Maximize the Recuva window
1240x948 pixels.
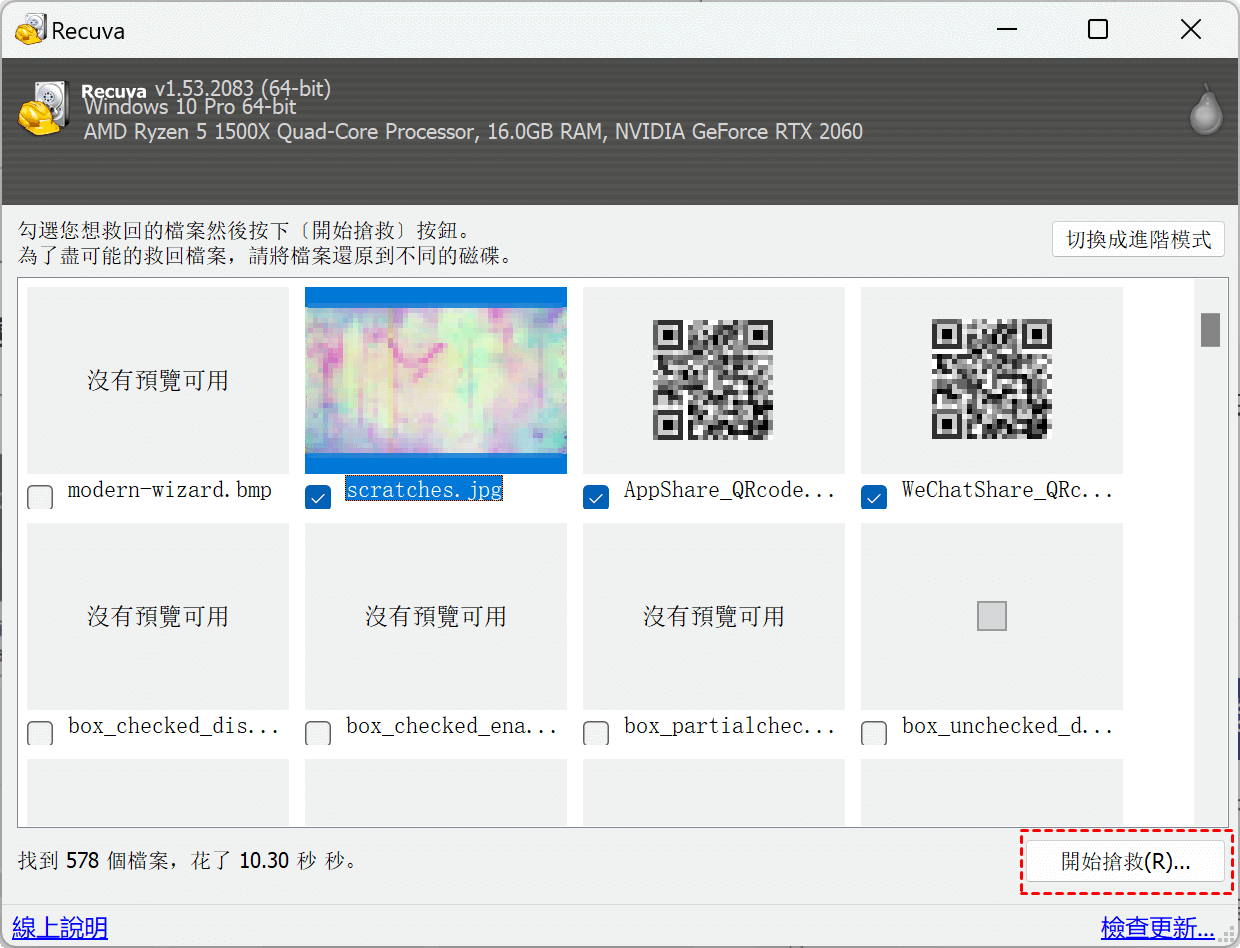1098,30
